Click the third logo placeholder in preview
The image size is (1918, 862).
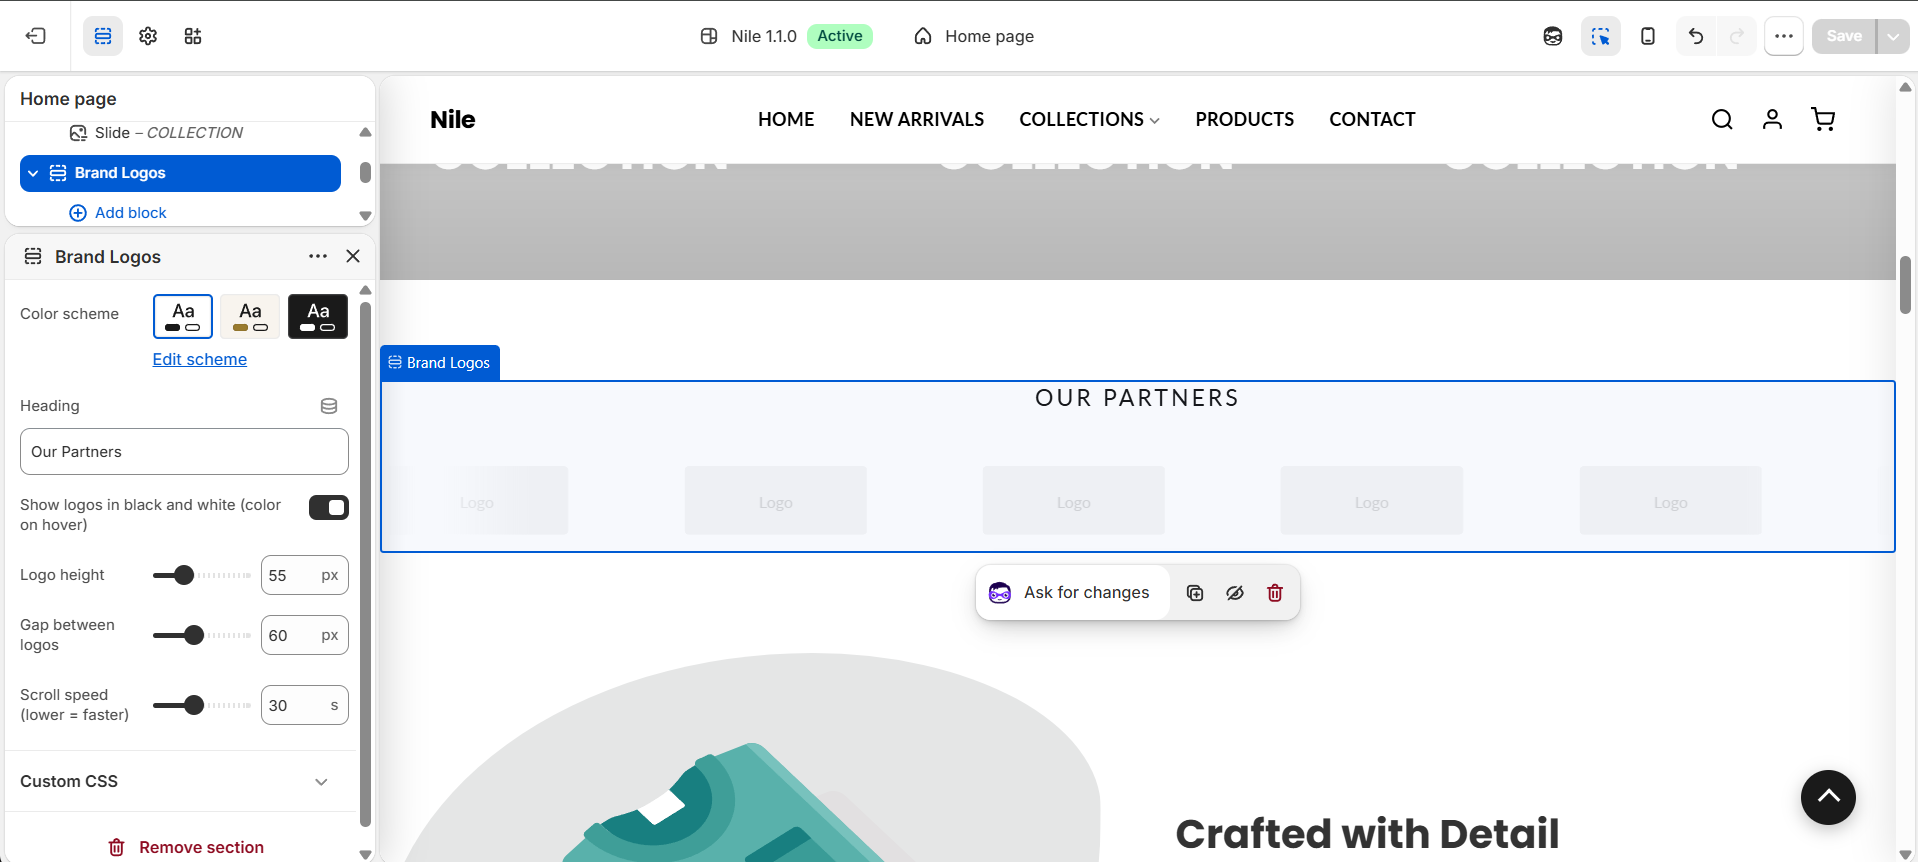click(1073, 500)
